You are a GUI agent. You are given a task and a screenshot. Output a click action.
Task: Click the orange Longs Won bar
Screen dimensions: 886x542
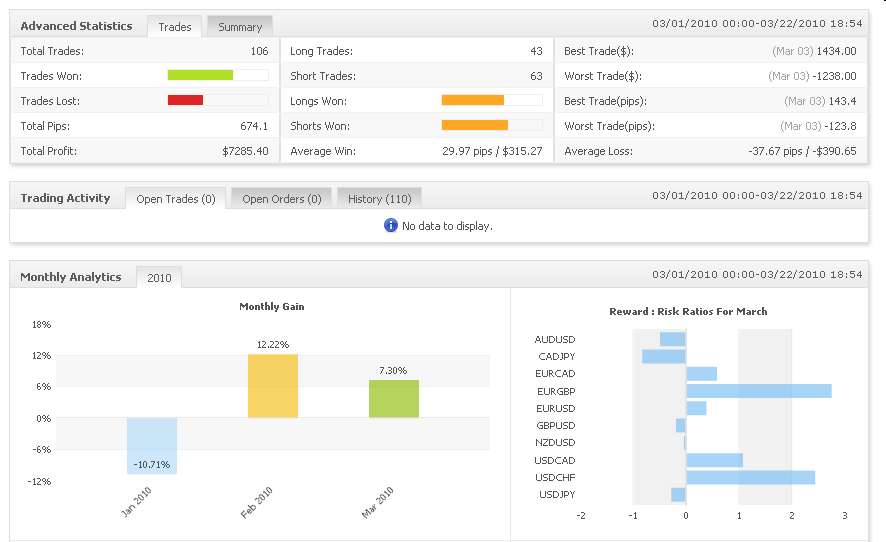(x=472, y=100)
